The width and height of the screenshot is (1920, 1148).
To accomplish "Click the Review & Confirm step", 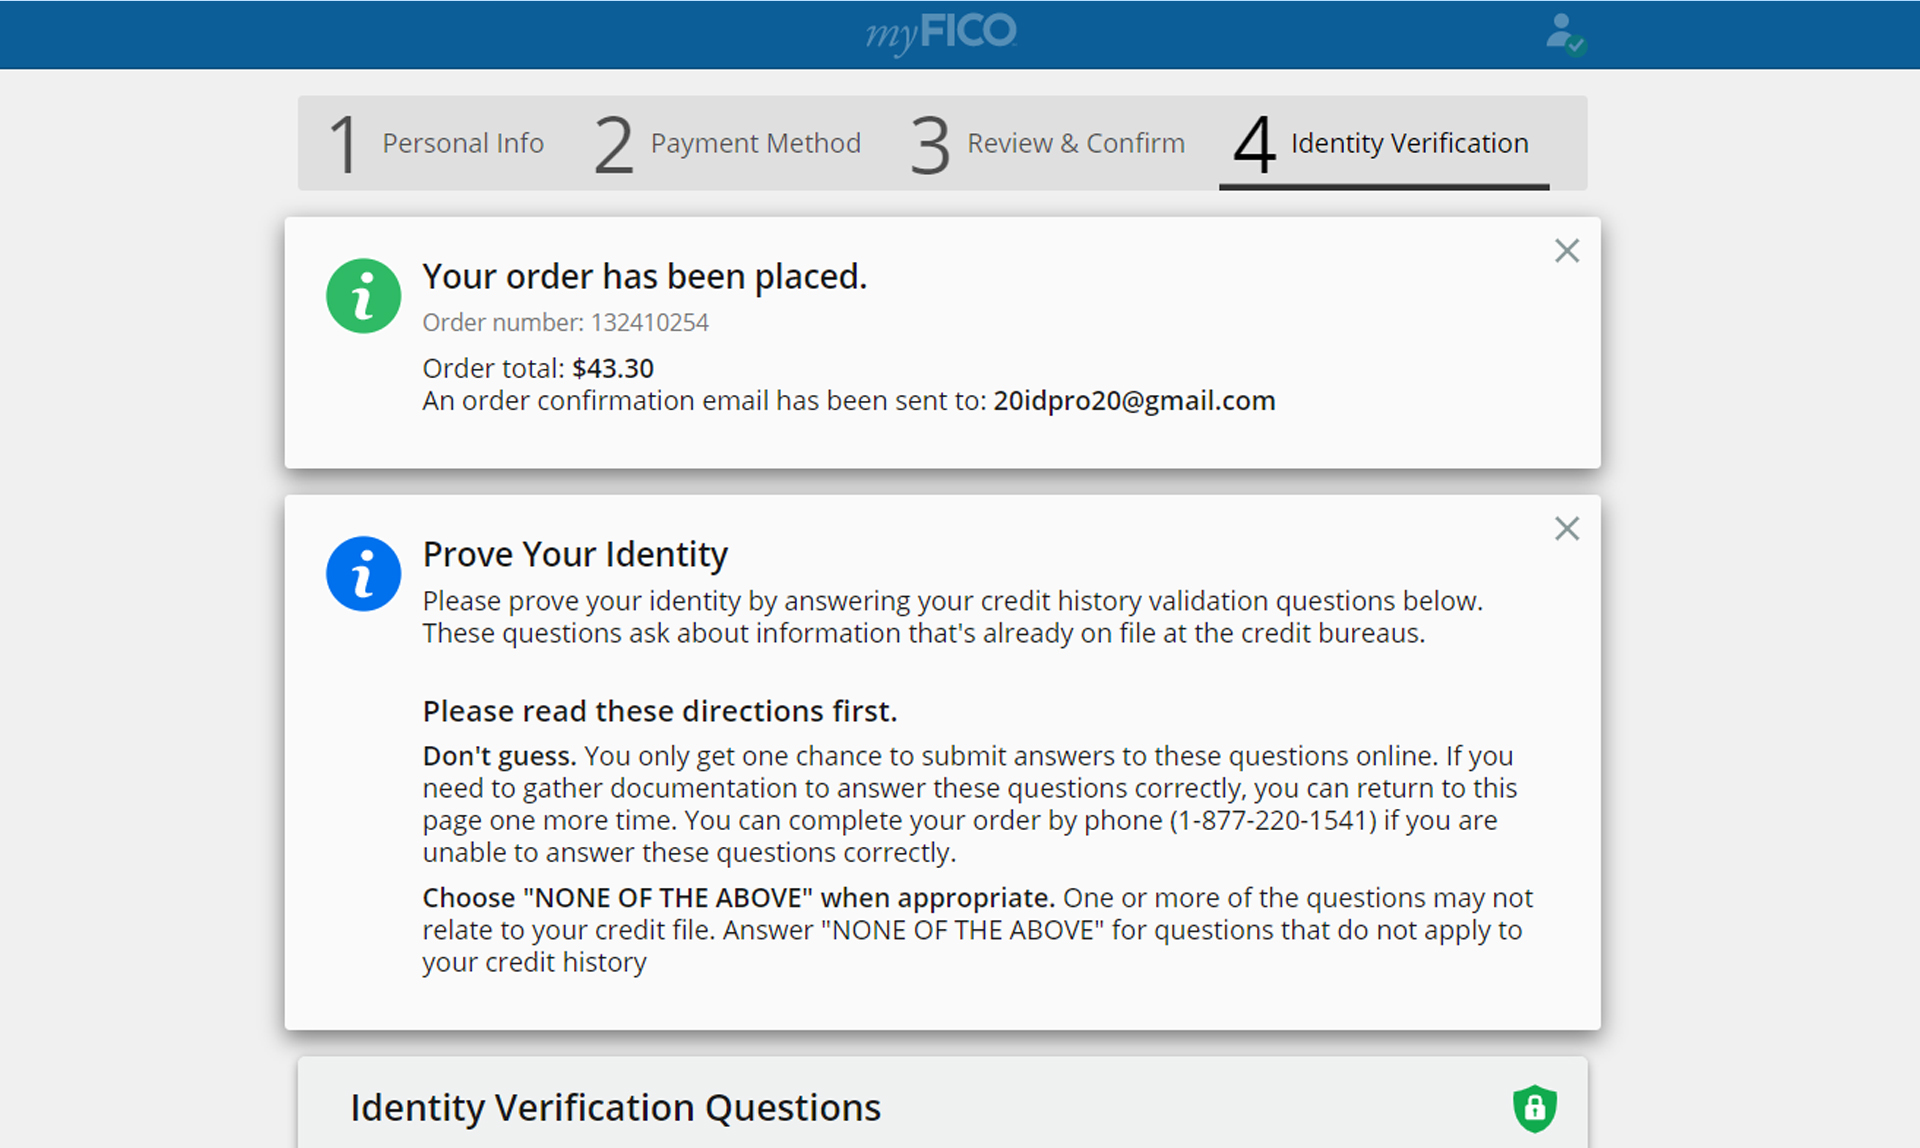I will click(x=1074, y=142).
